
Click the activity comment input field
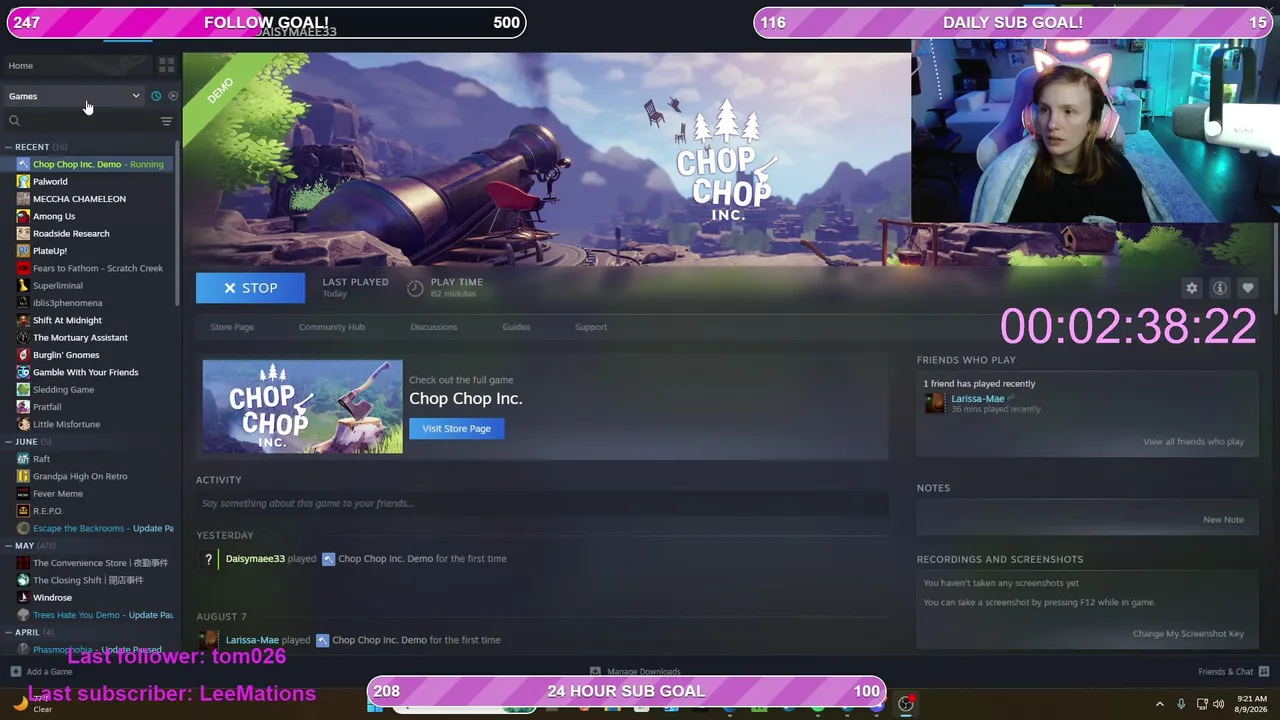pos(542,504)
